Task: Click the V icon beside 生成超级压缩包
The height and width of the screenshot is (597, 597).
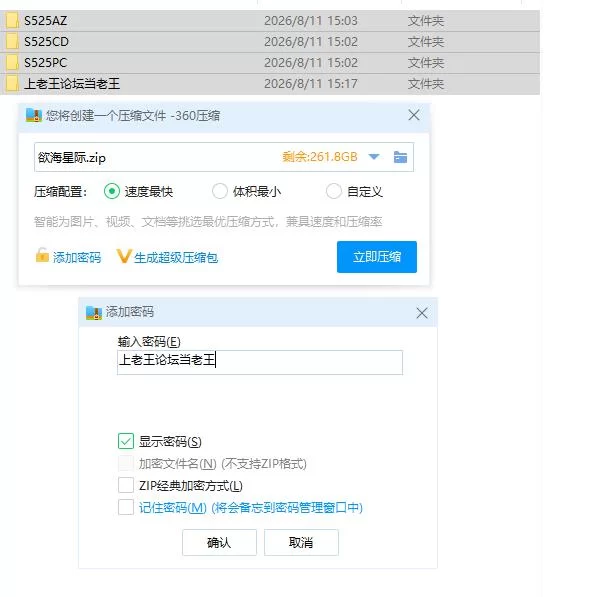Action: pos(124,256)
